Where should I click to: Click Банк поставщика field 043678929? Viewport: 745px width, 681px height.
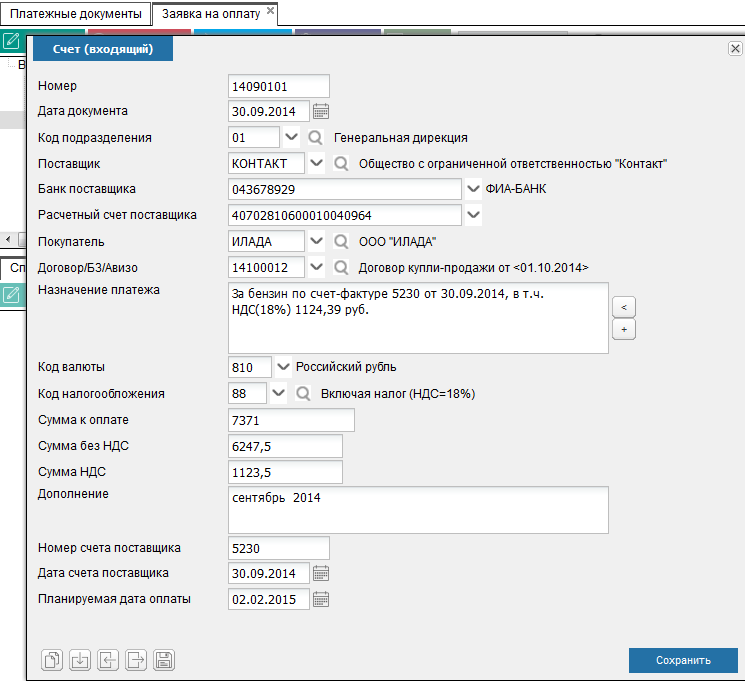pos(344,189)
